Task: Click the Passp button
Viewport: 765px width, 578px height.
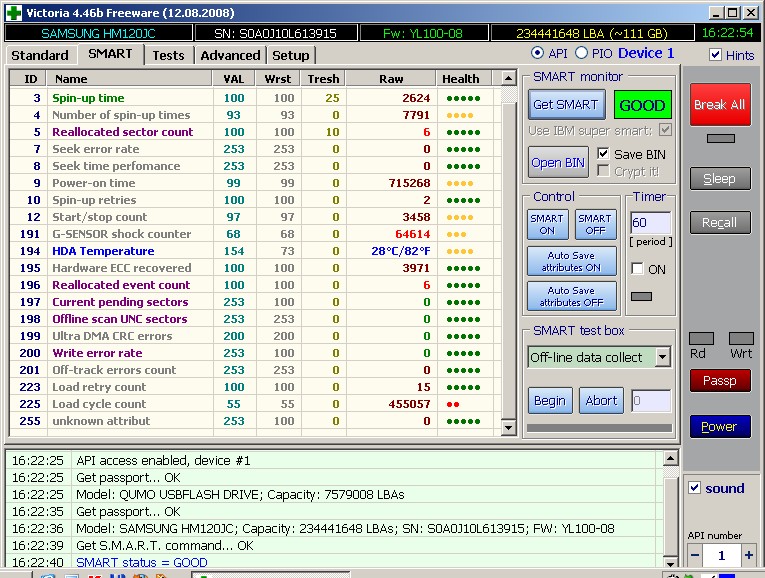Action: (x=720, y=380)
